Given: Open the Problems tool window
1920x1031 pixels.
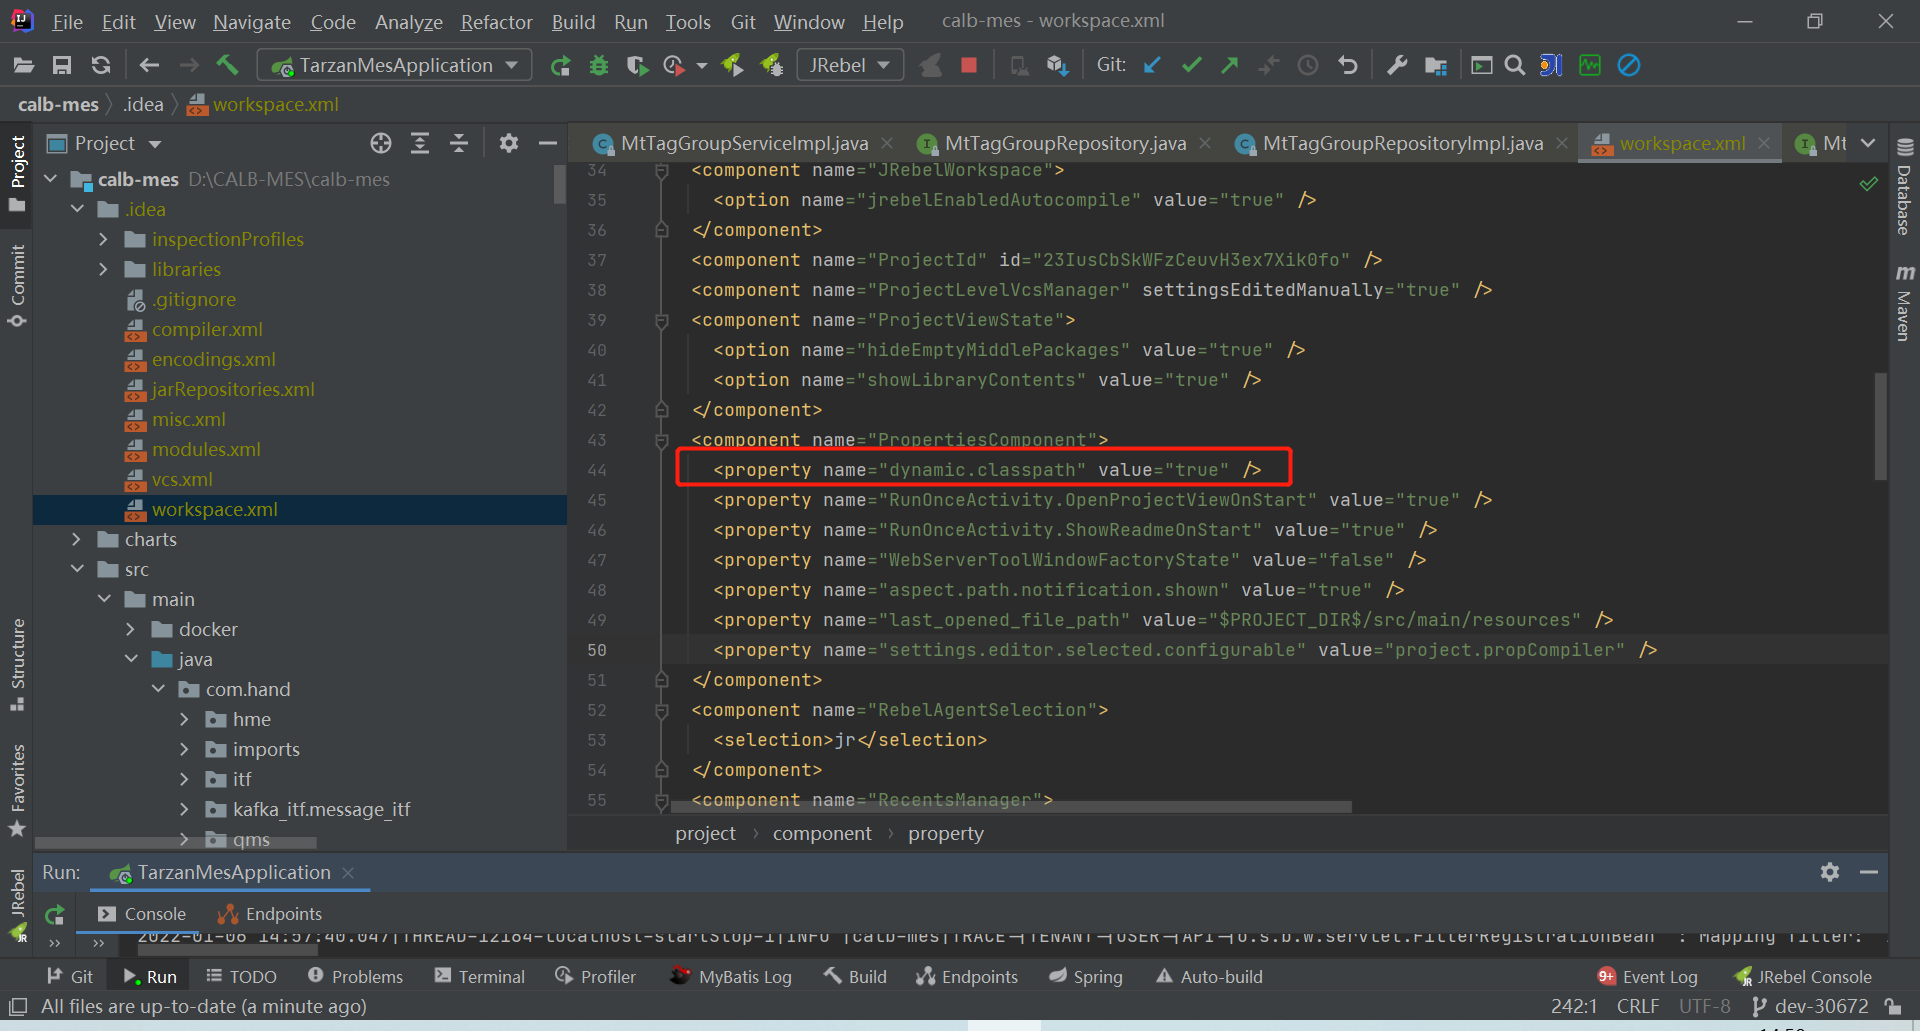Looking at the screenshot, I should [355, 977].
